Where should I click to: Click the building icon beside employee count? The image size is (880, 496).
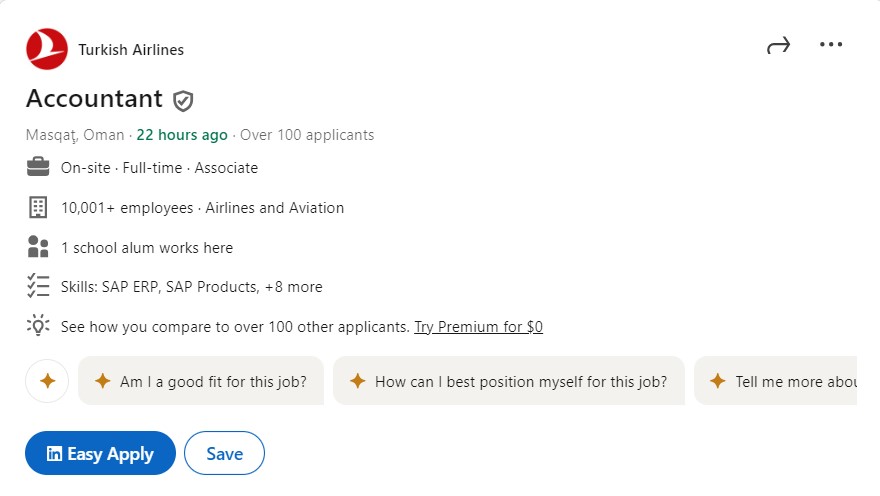click(x=38, y=207)
